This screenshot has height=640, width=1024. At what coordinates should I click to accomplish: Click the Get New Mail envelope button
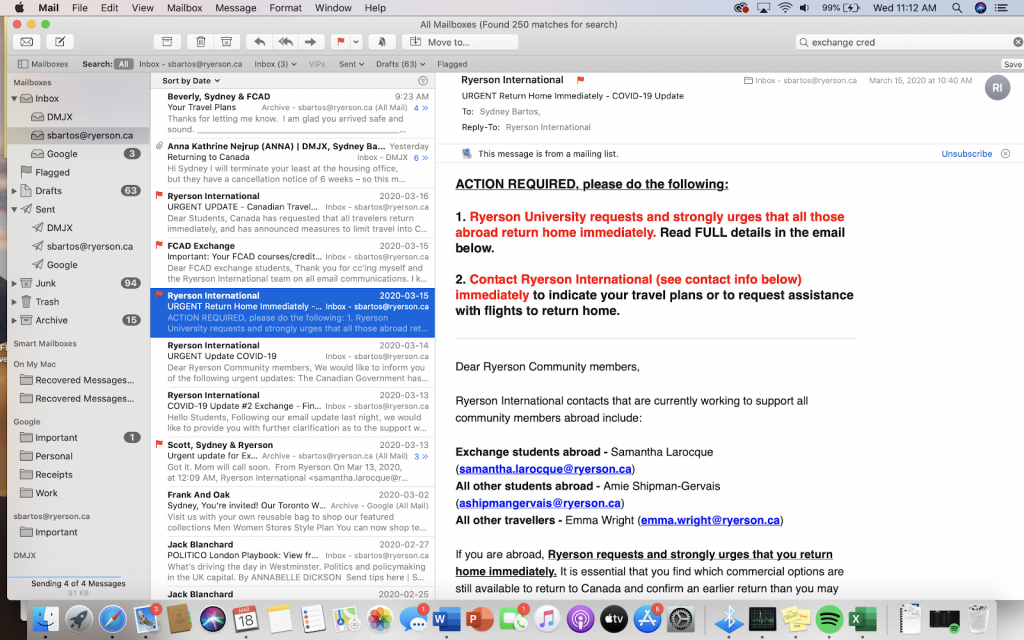pos(27,42)
